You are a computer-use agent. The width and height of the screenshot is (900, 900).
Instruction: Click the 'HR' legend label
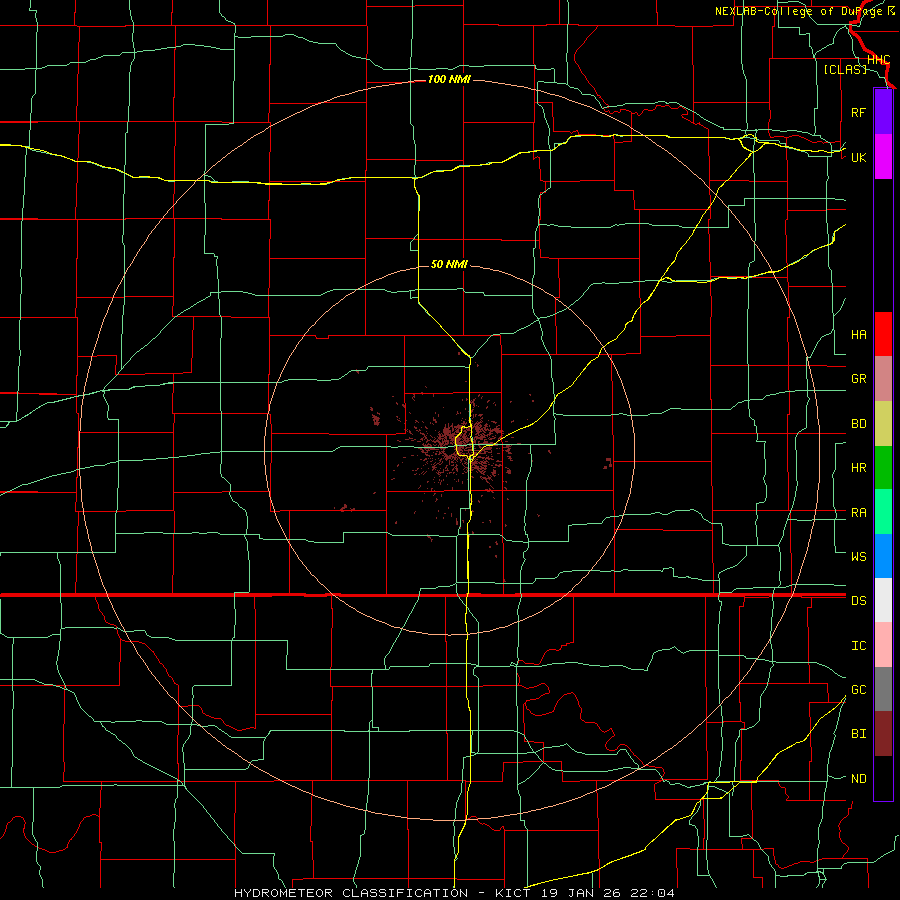[858, 468]
